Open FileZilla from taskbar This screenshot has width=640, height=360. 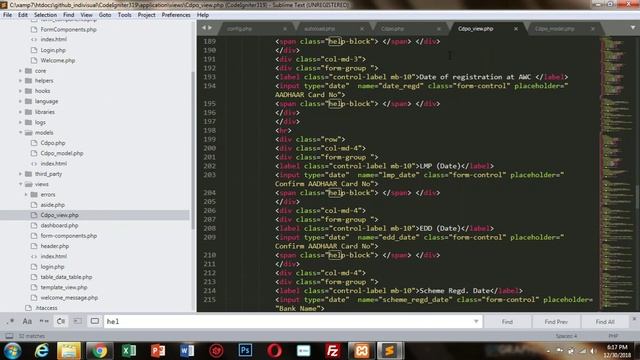point(333,351)
